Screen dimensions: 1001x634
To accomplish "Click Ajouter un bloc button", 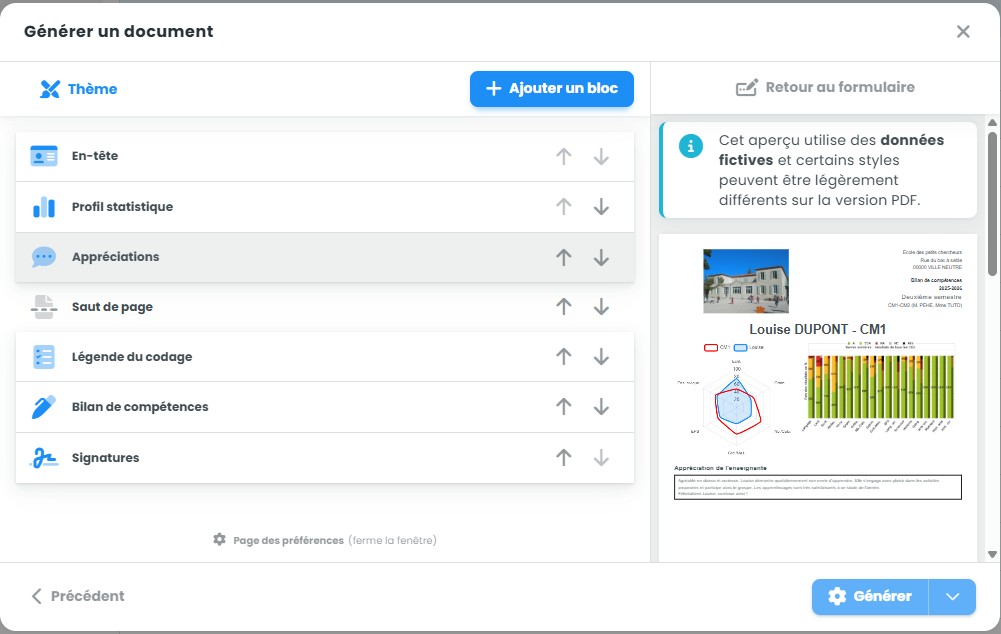I will [551, 89].
